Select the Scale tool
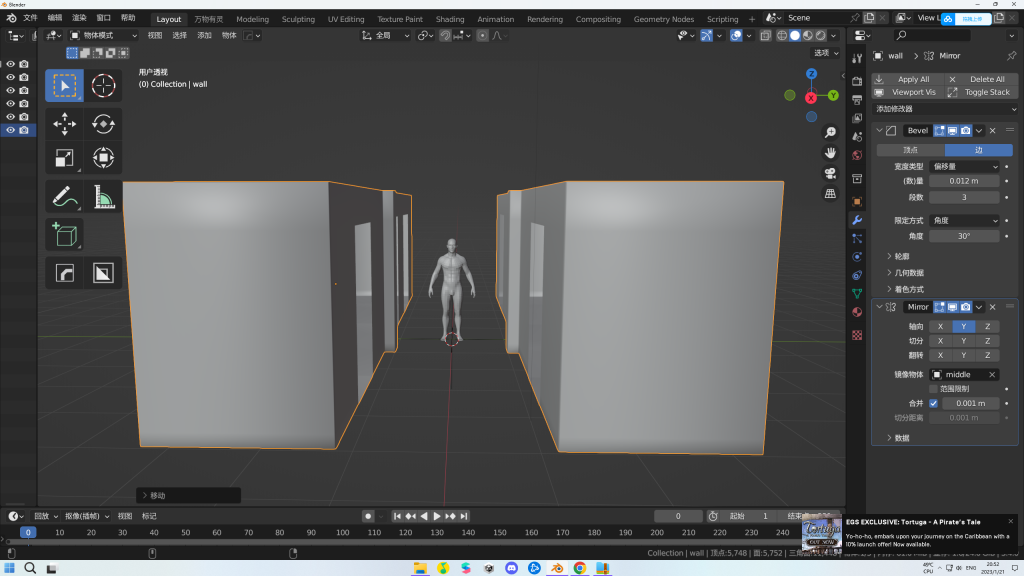This screenshot has width=1024, height=576. (x=64, y=157)
